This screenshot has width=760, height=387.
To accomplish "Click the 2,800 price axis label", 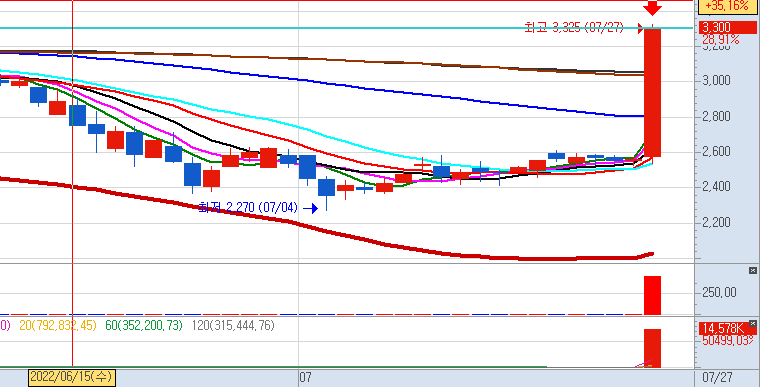I will point(716,116).
